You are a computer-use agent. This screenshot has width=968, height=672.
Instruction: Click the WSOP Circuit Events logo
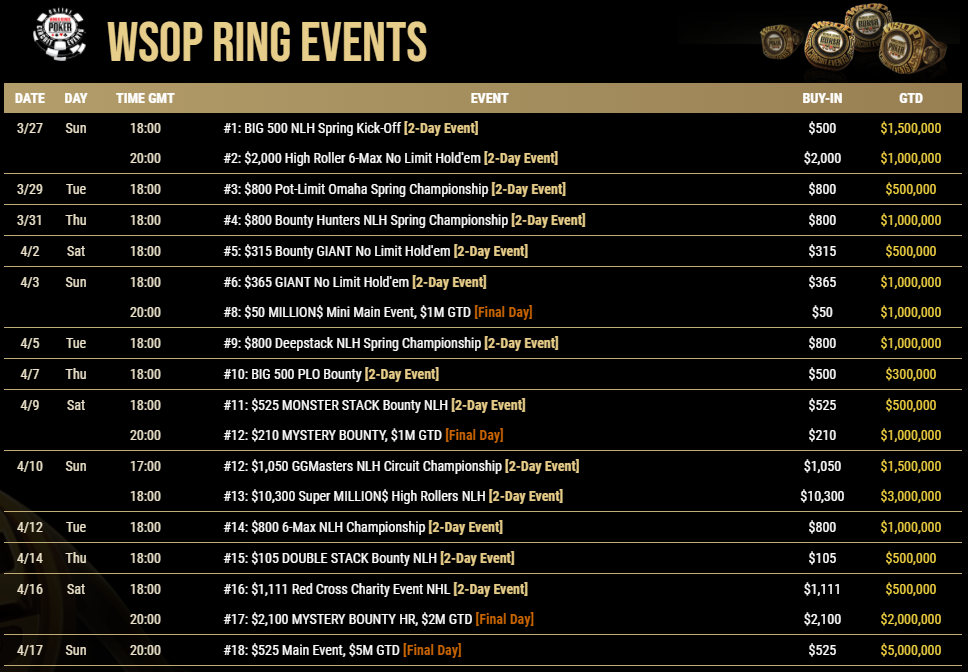point(60,33)
